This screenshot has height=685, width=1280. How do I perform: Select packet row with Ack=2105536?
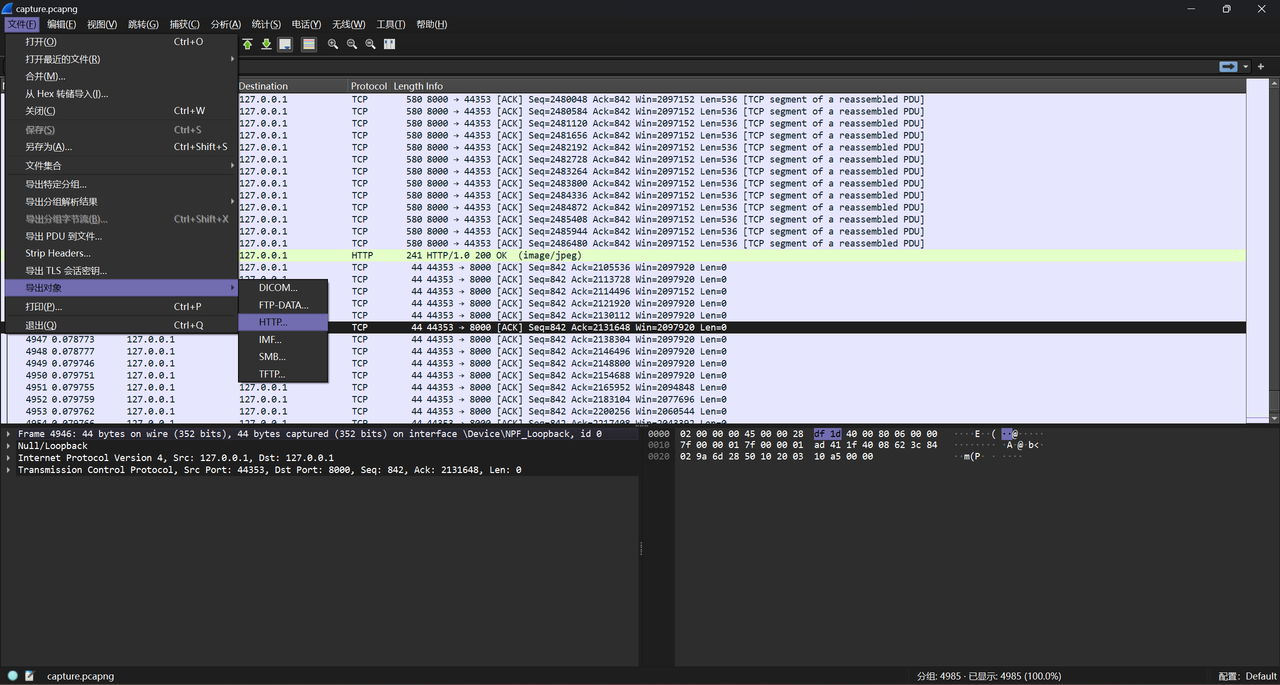pyautogui.click(x=741, y=267)
